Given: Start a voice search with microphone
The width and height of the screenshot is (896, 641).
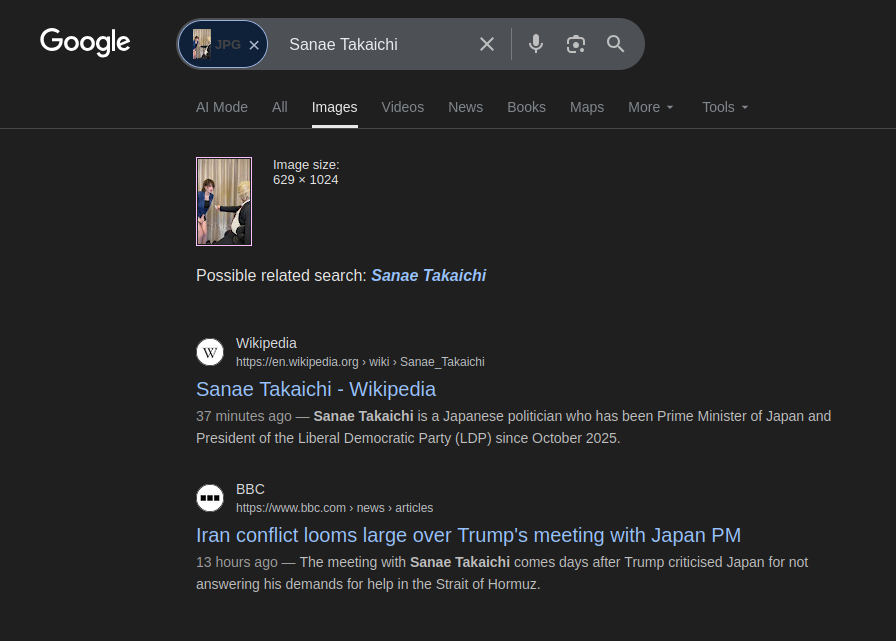Looking at the screenshot, I should 535,44.
